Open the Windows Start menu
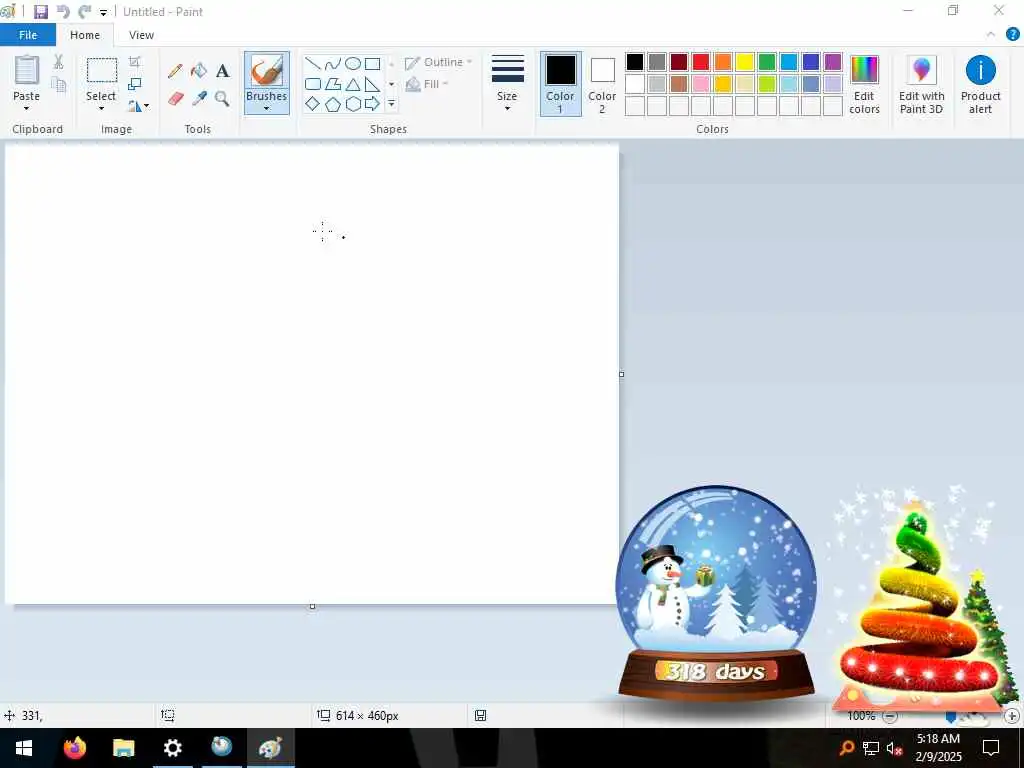 [x=24, y=748]
